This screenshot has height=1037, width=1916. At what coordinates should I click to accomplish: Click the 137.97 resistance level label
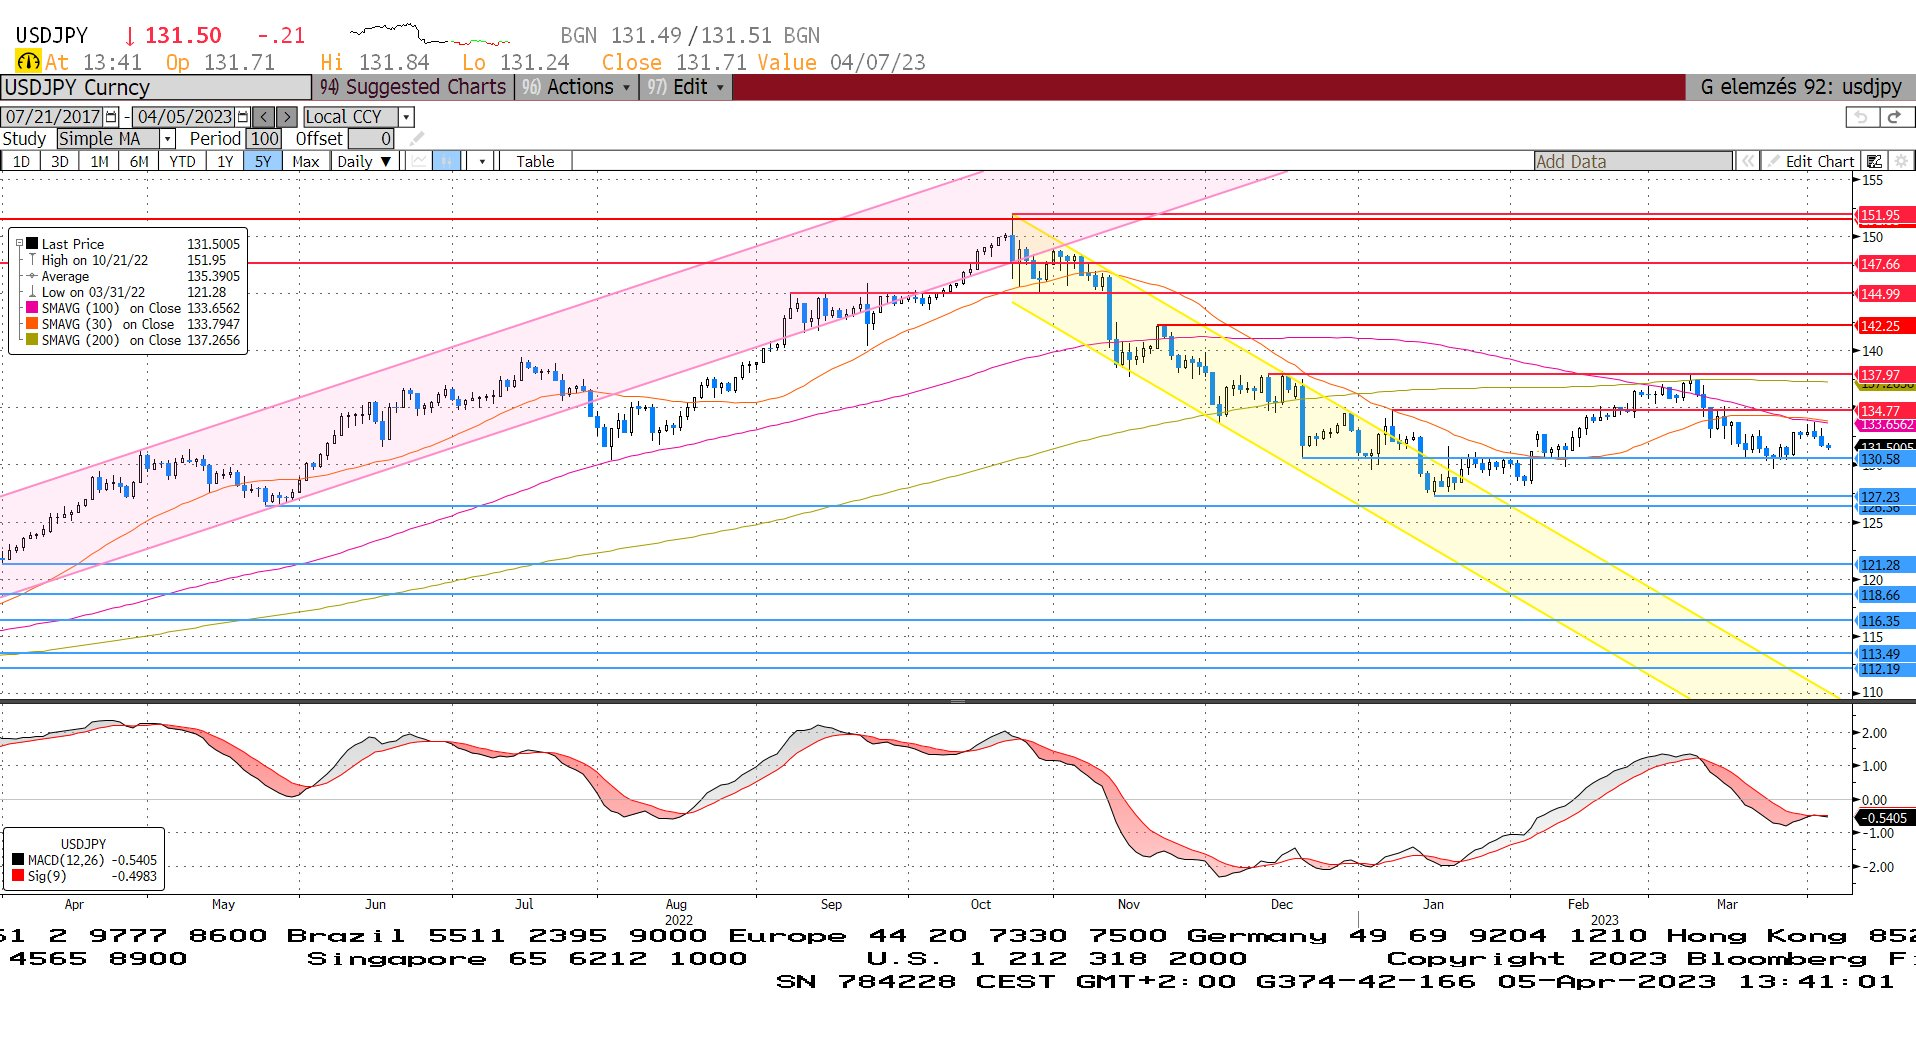click(x=1885, y=375)
